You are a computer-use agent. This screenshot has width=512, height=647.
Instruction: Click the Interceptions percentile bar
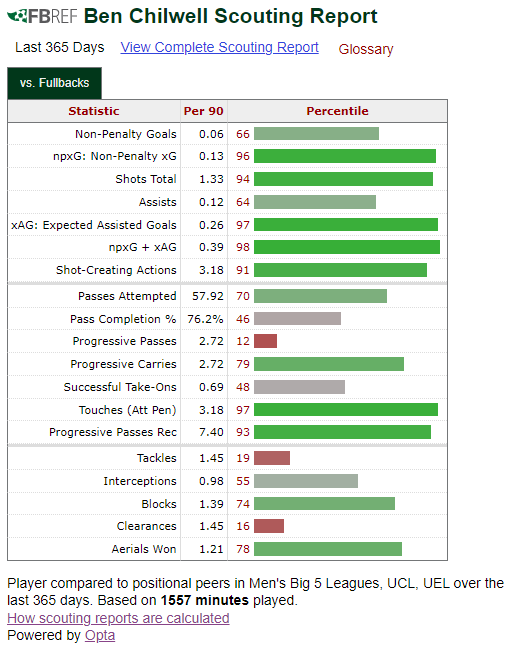[306, 481]
